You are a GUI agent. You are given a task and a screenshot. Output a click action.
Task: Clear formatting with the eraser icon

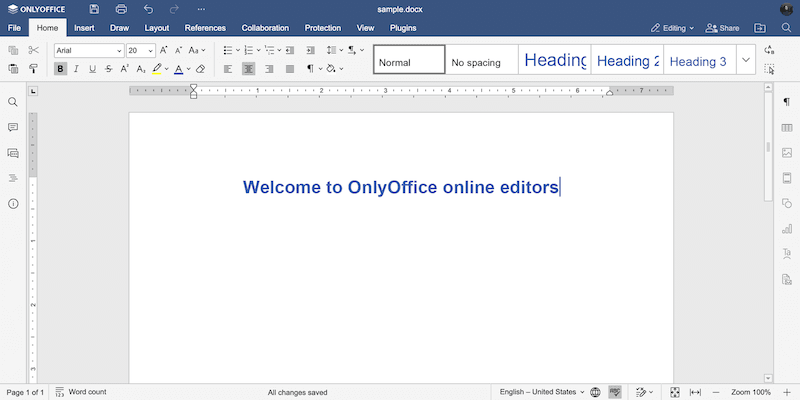point(201,68)
